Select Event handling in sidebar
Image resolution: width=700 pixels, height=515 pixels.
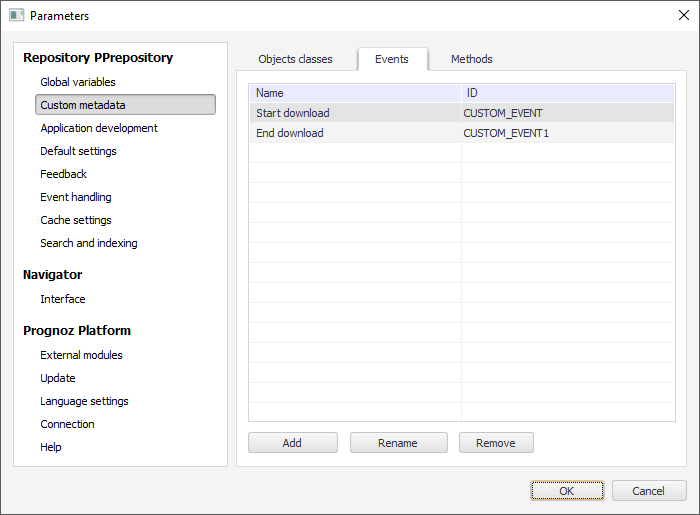click(x=76, y=197)
